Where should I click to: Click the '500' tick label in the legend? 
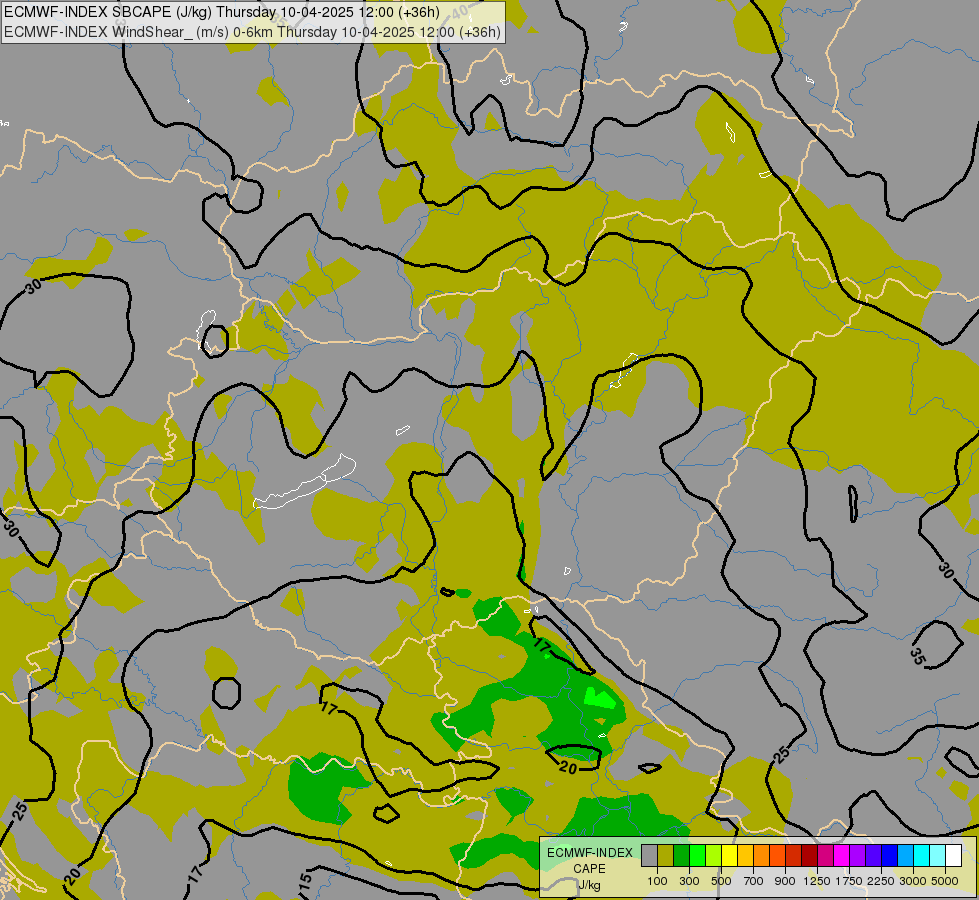pyautogui.click(x=721, y=881)
